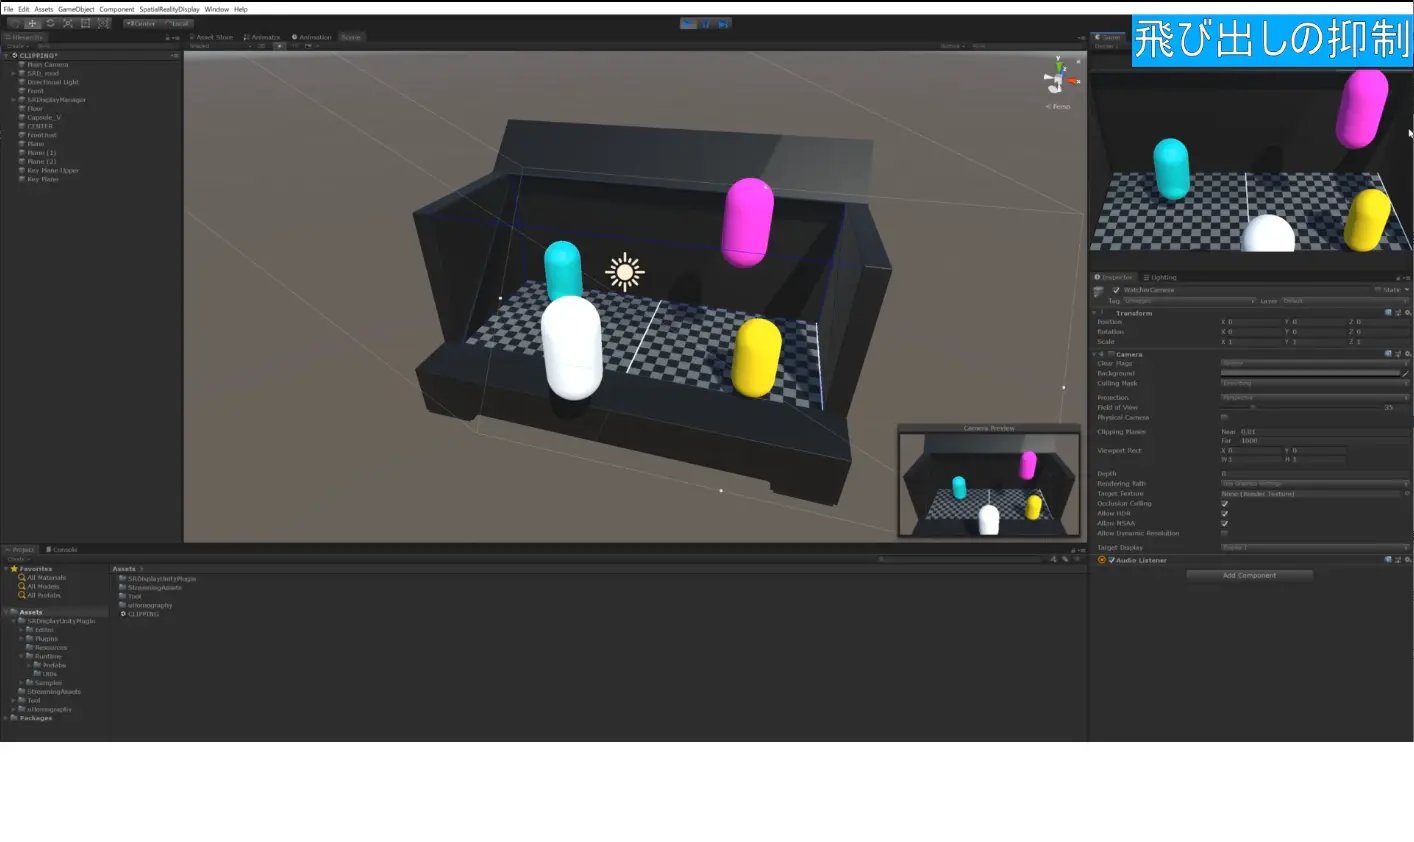Disable the Occlusion Culling checkbox
Image resolution: width=1414 pixels, height=842 pixels.
(x=1224, y=504)
